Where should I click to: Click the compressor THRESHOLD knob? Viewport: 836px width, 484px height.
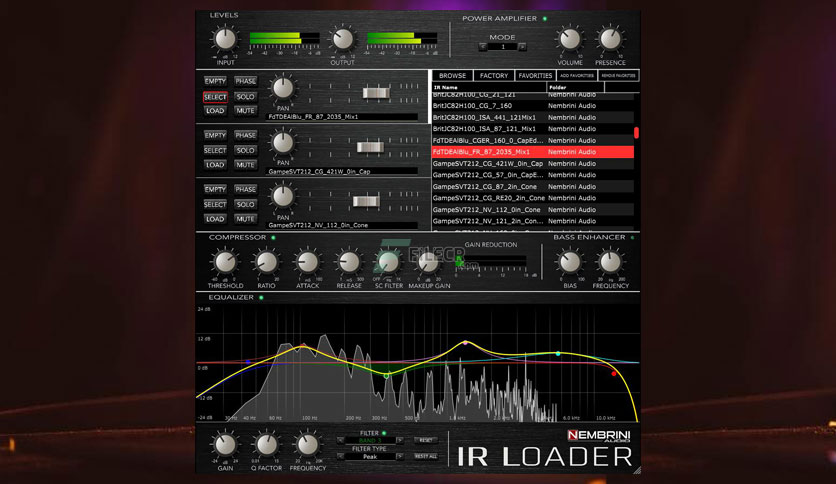225,262
